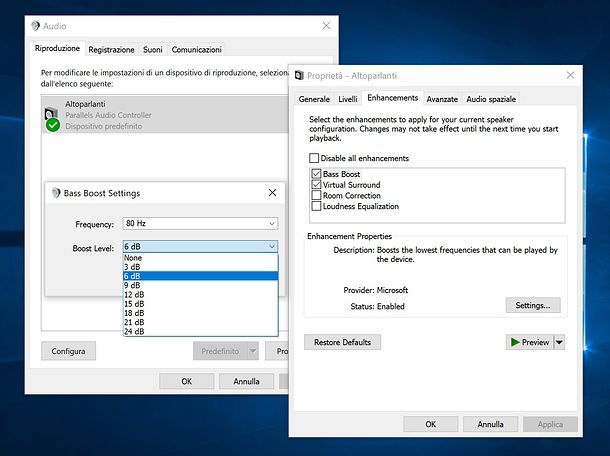The width and height of the screenshot is (610, 456).
Task: Select 12 dB from Boost Level list
Action: point(200,295)
